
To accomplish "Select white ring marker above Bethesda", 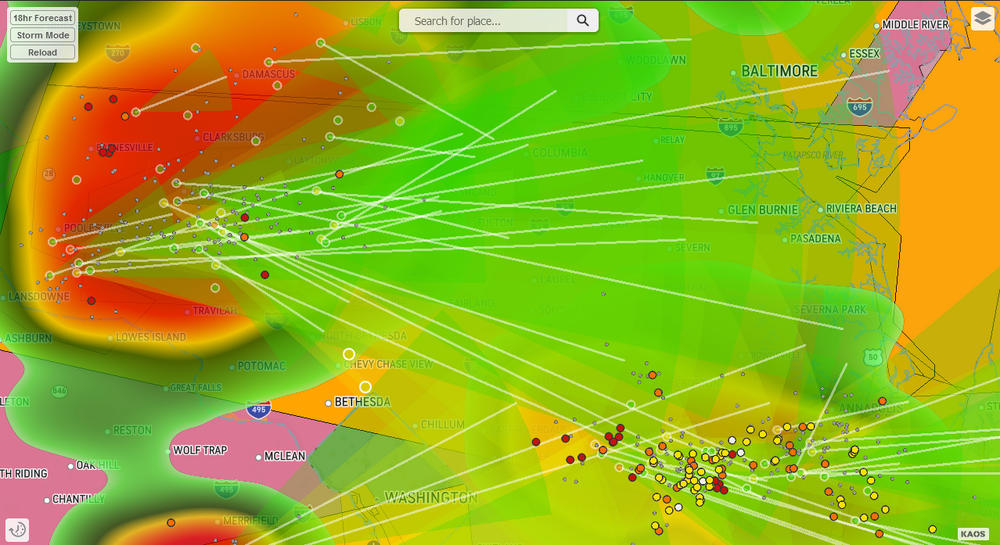I will (x=365, y=387).
